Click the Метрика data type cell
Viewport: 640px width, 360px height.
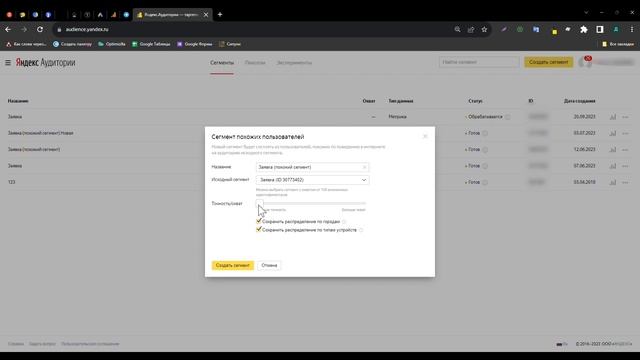pyautogui.click(x=398, y=117)
